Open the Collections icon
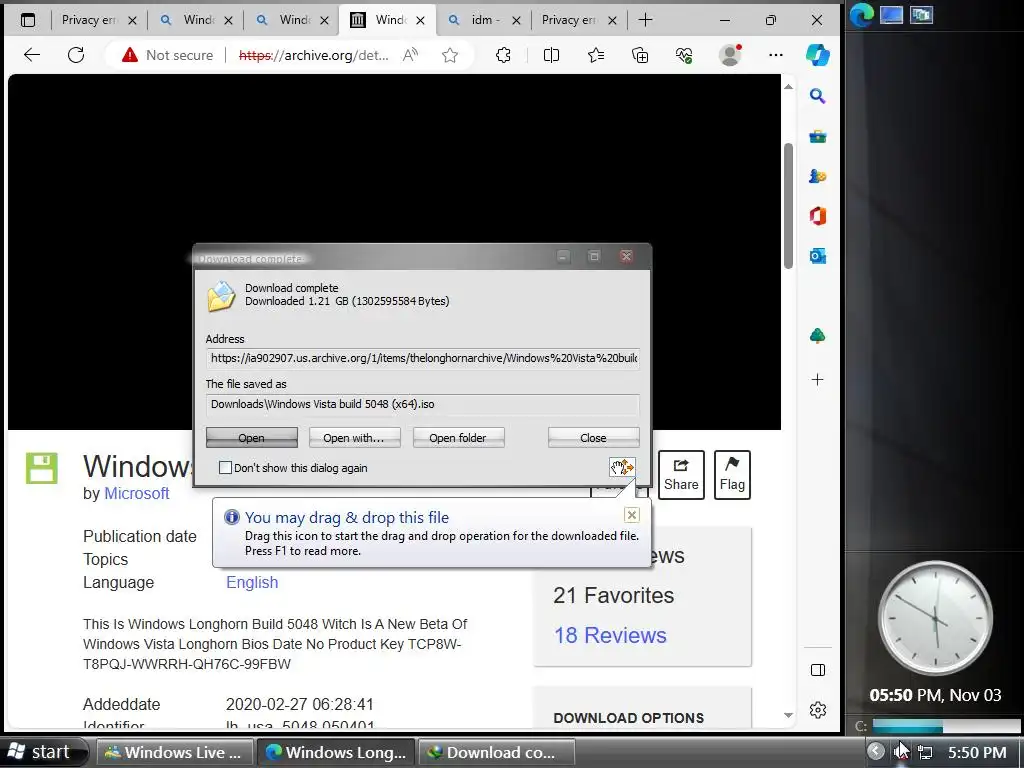Screen dimensions: 1024x768 [640, 56]
